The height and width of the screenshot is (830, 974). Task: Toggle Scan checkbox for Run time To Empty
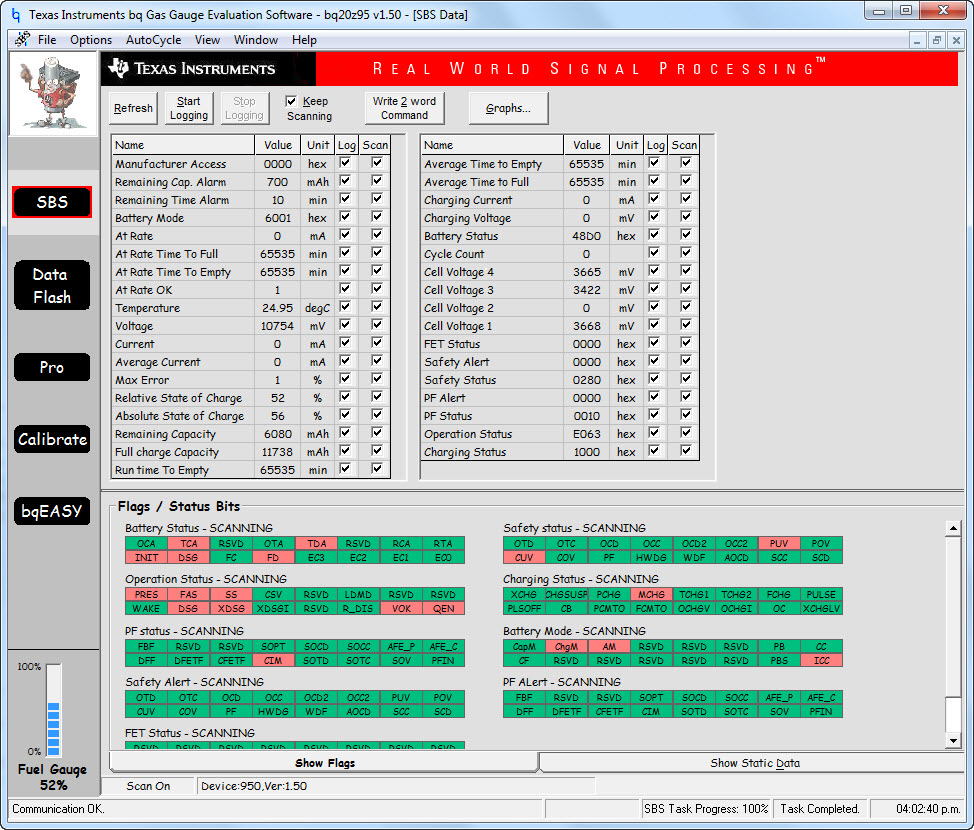click(376, 469)
